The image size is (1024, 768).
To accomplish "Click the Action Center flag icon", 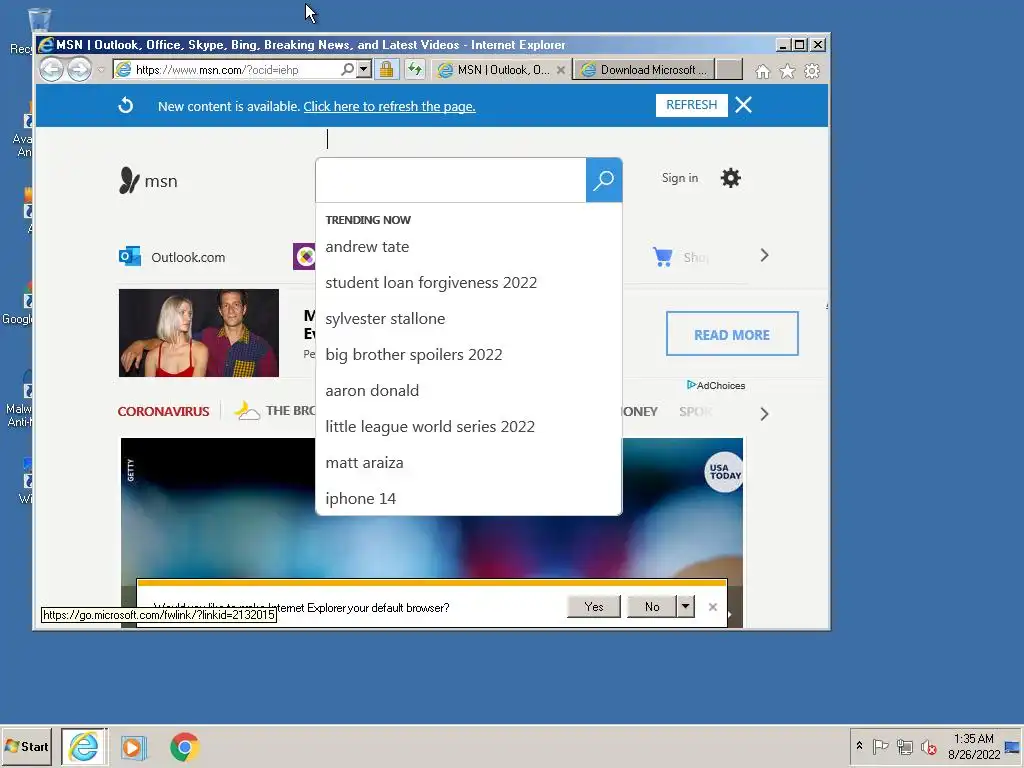I will pyautogui.click(x=880, y=746).
